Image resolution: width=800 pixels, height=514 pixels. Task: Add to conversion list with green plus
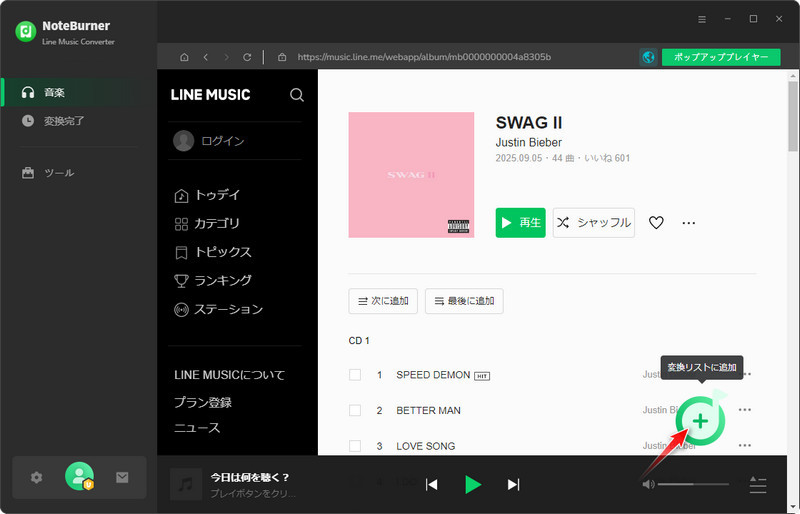pyautogui.click(x=701, y=421)
